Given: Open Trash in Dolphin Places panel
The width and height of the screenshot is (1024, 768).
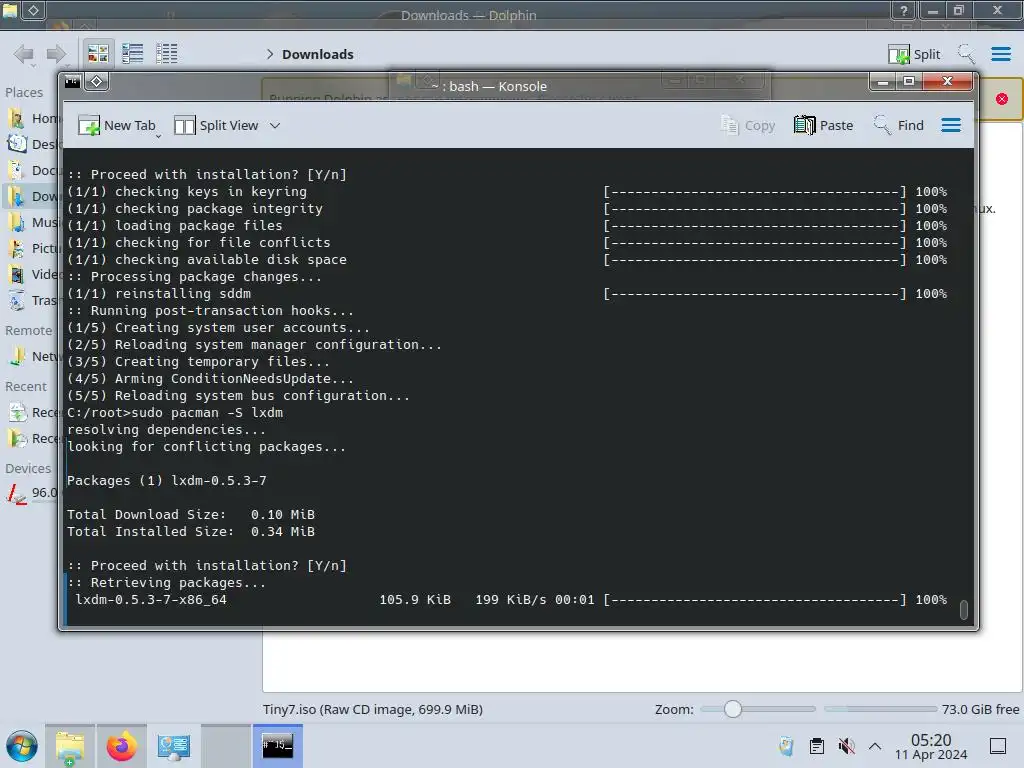Looking at the screenshot, I should (x=33, y=300).
